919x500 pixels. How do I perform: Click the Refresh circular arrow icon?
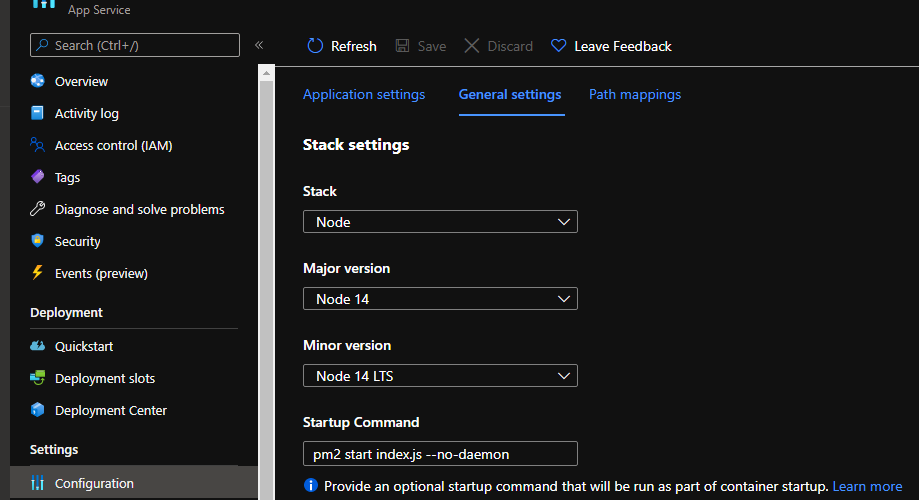click(x=315, y=46)
